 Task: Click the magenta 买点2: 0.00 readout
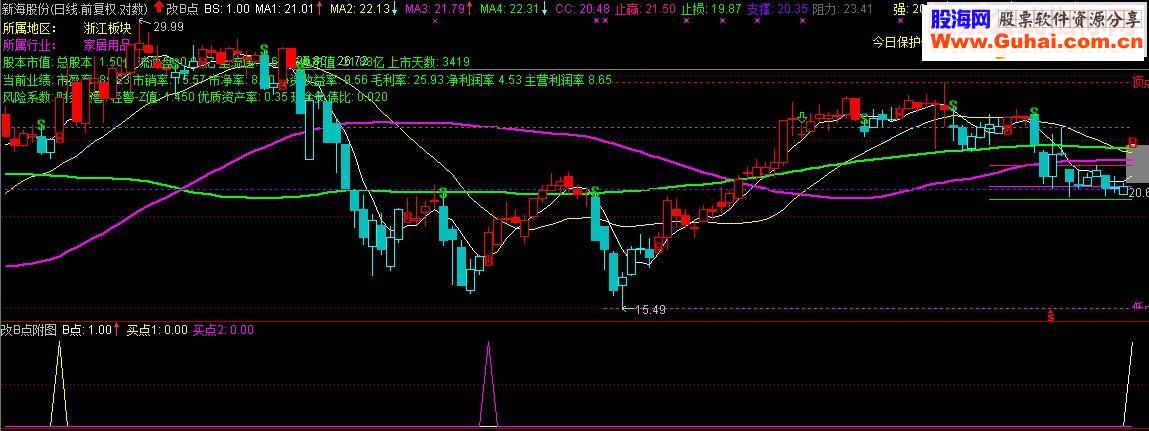click(x=223, y=330)
